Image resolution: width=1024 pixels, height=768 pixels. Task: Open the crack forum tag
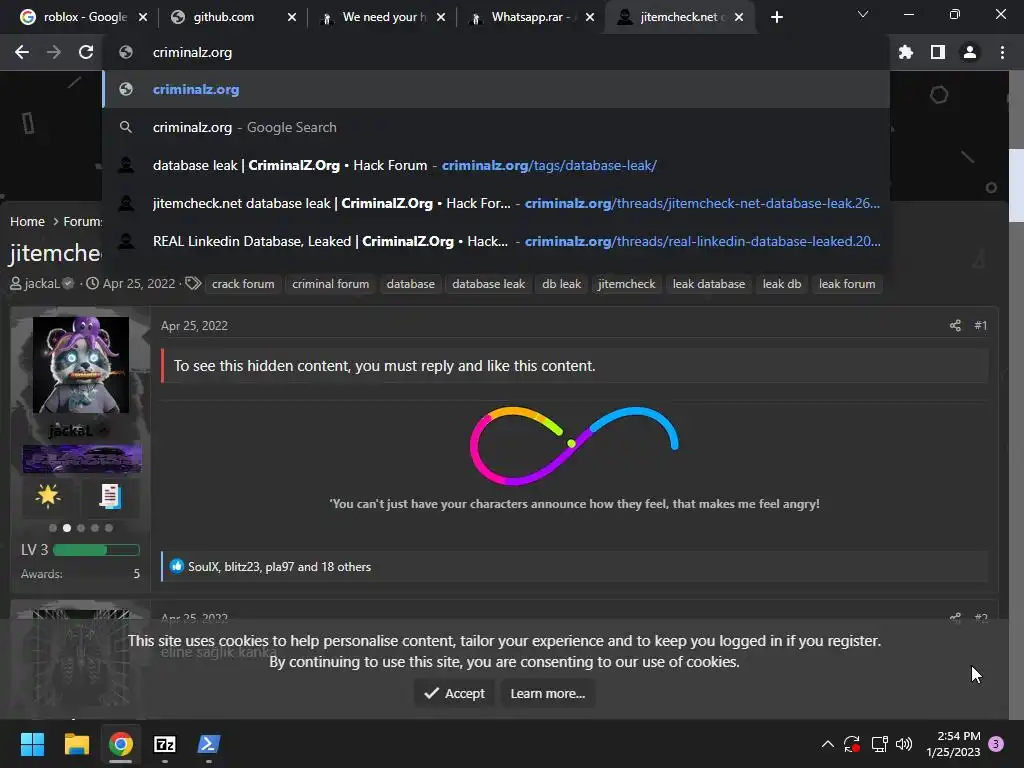pyautogui.click(x=243, y=284)
